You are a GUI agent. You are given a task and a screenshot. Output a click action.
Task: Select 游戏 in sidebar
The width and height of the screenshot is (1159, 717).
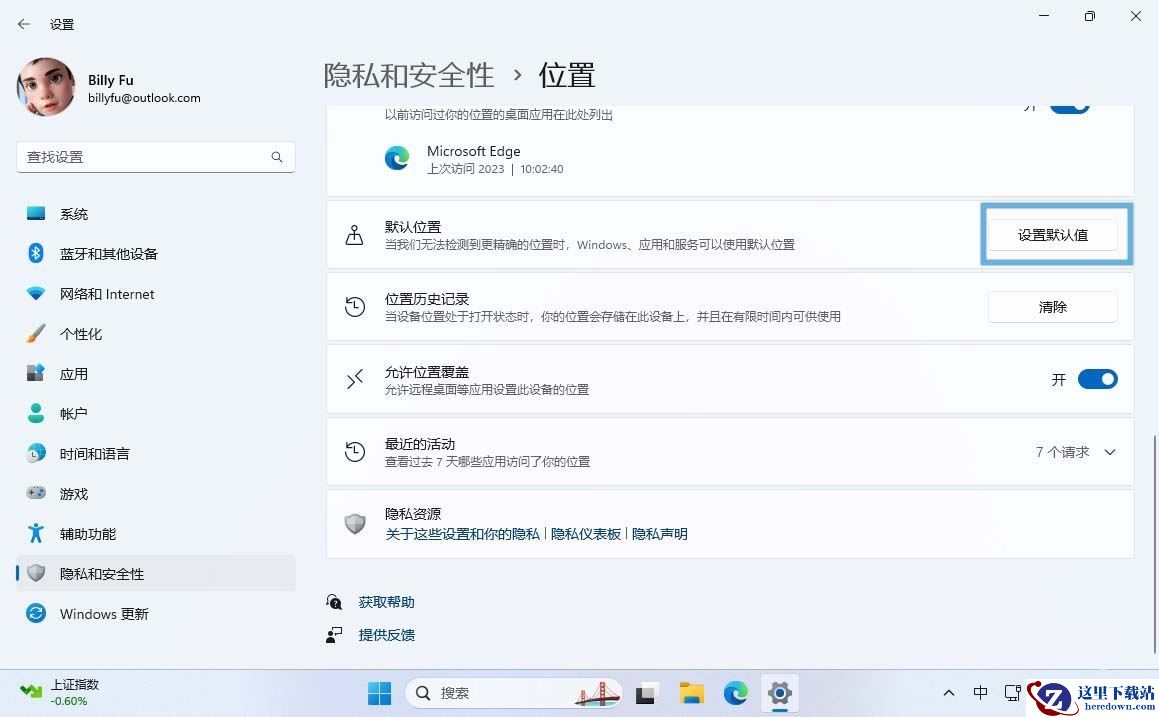[155, 493]
